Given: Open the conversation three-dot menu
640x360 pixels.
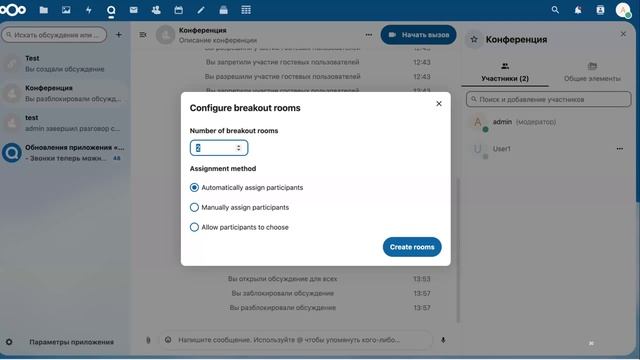Looking at the screenshot, I should tap(369, 35).
